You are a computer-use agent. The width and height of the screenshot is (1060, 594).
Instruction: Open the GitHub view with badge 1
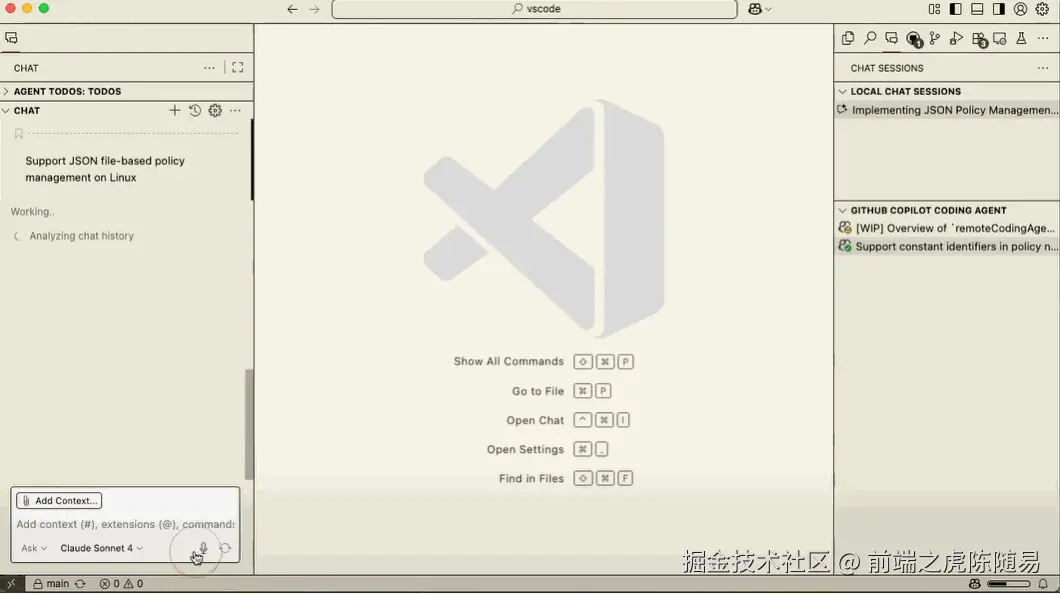[914, 39]
